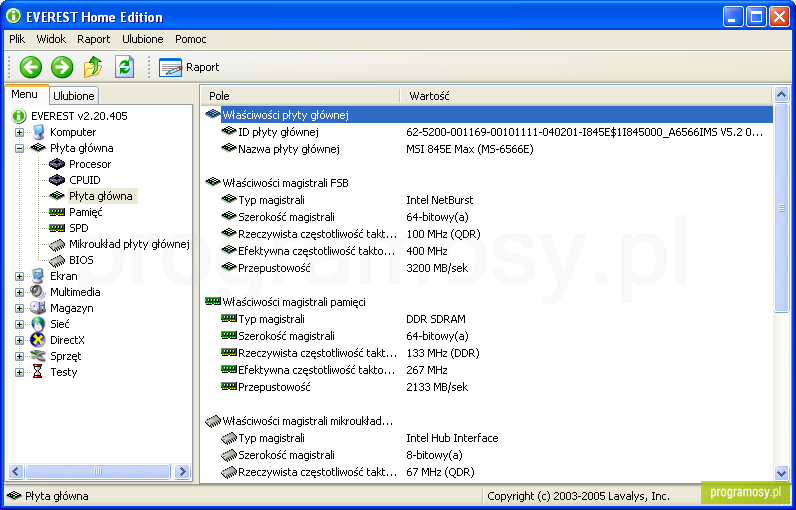
Task: Sort by the Wartość column header
Action: pos(585,96)
